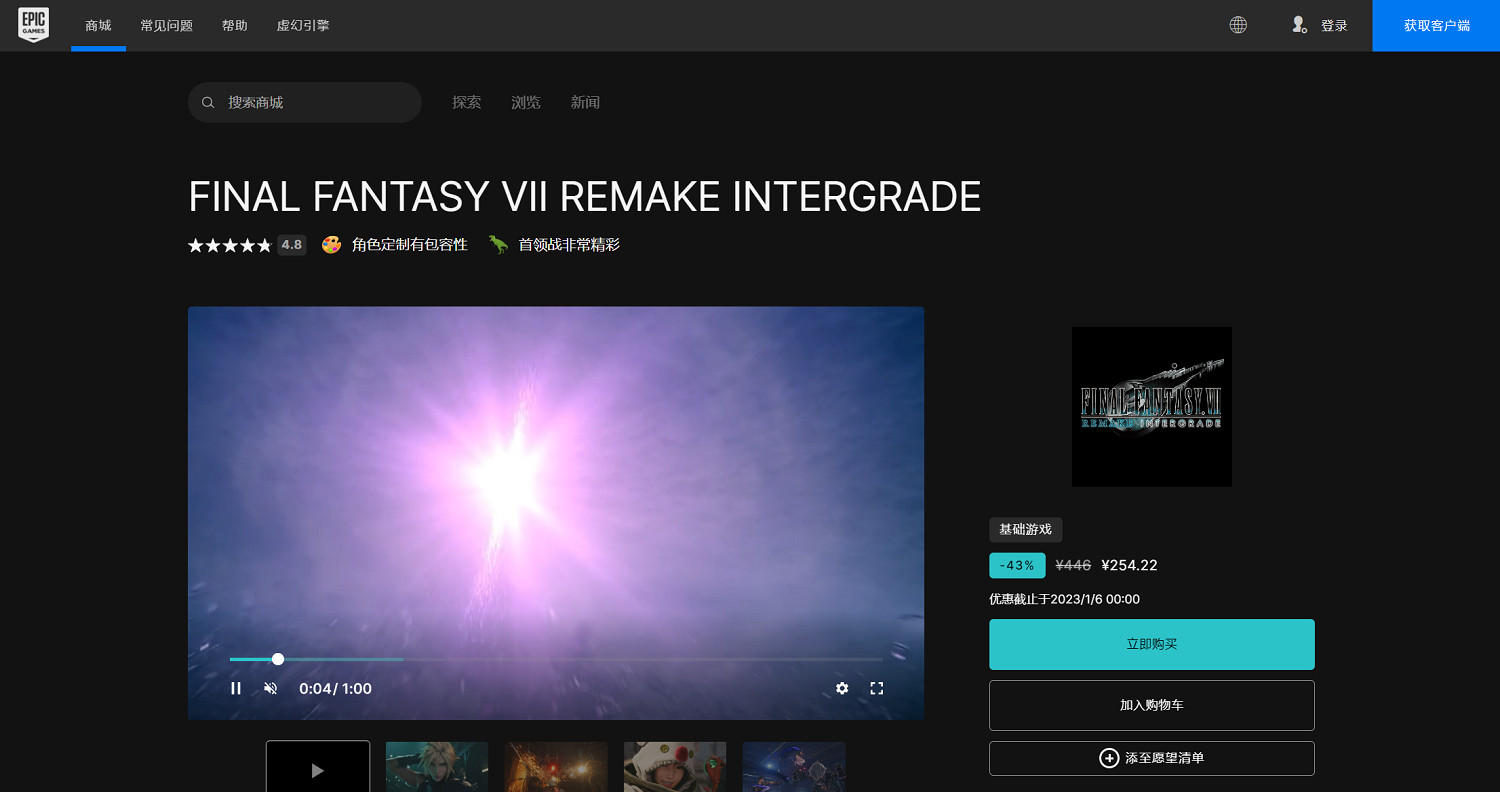Open the 虚幻引擎 menu item
Screen dimensions: 1500x792
tap(303, 25)
